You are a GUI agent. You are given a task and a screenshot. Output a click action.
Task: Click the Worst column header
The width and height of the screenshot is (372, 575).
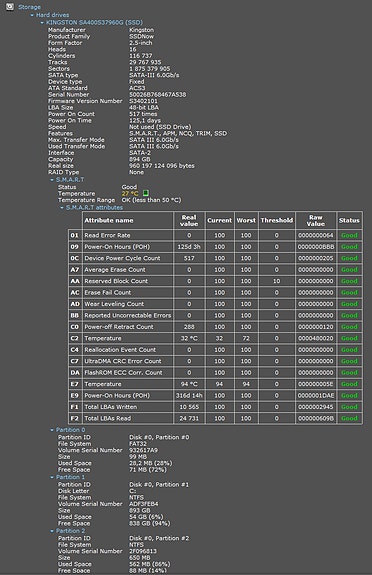[x=246, y=220]
